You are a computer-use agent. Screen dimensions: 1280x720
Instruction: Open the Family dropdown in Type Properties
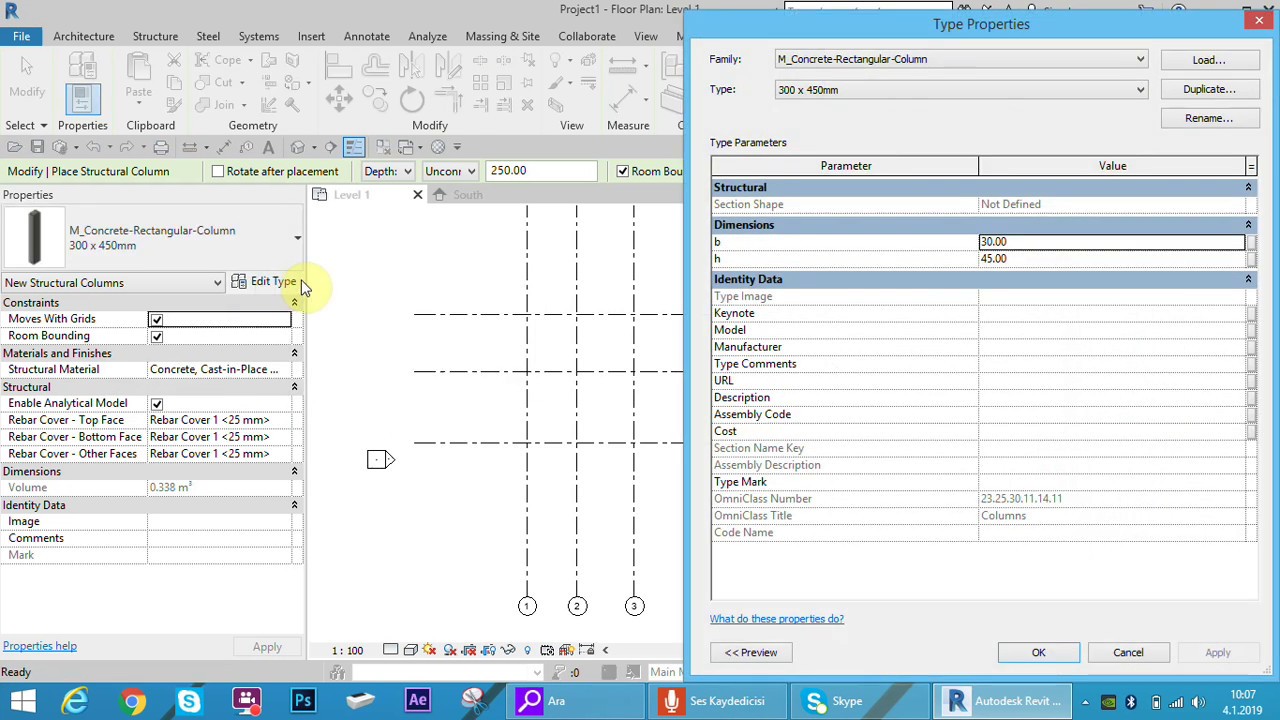1140,59
